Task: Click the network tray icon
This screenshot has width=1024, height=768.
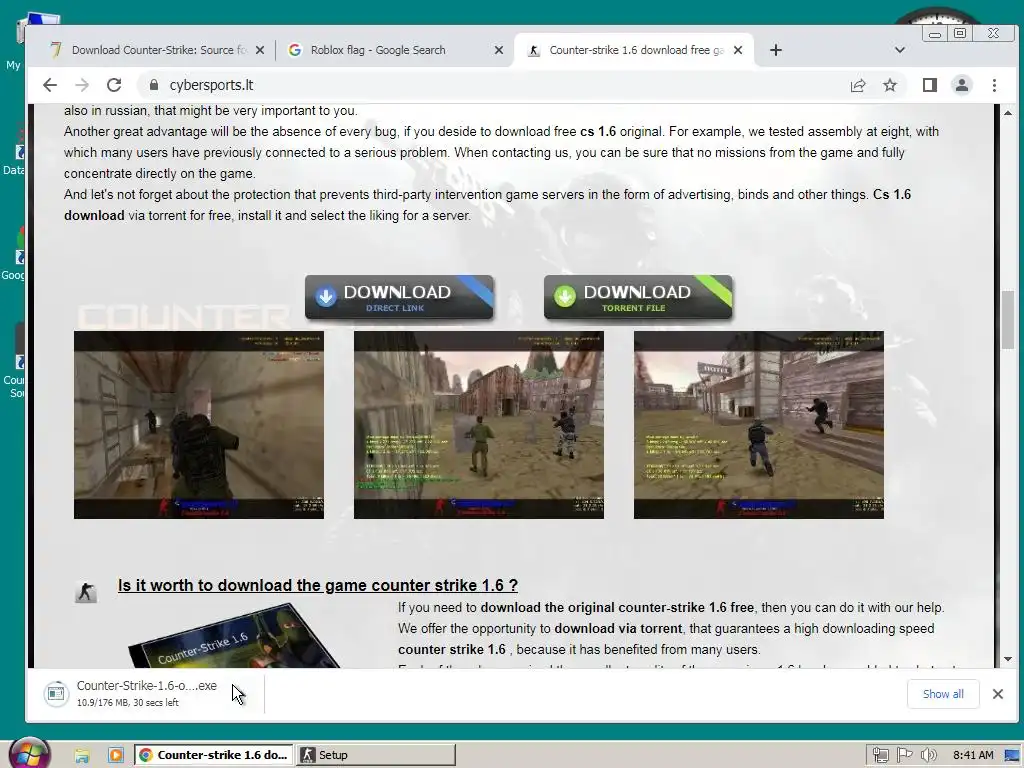Action: tap(880, 756)
